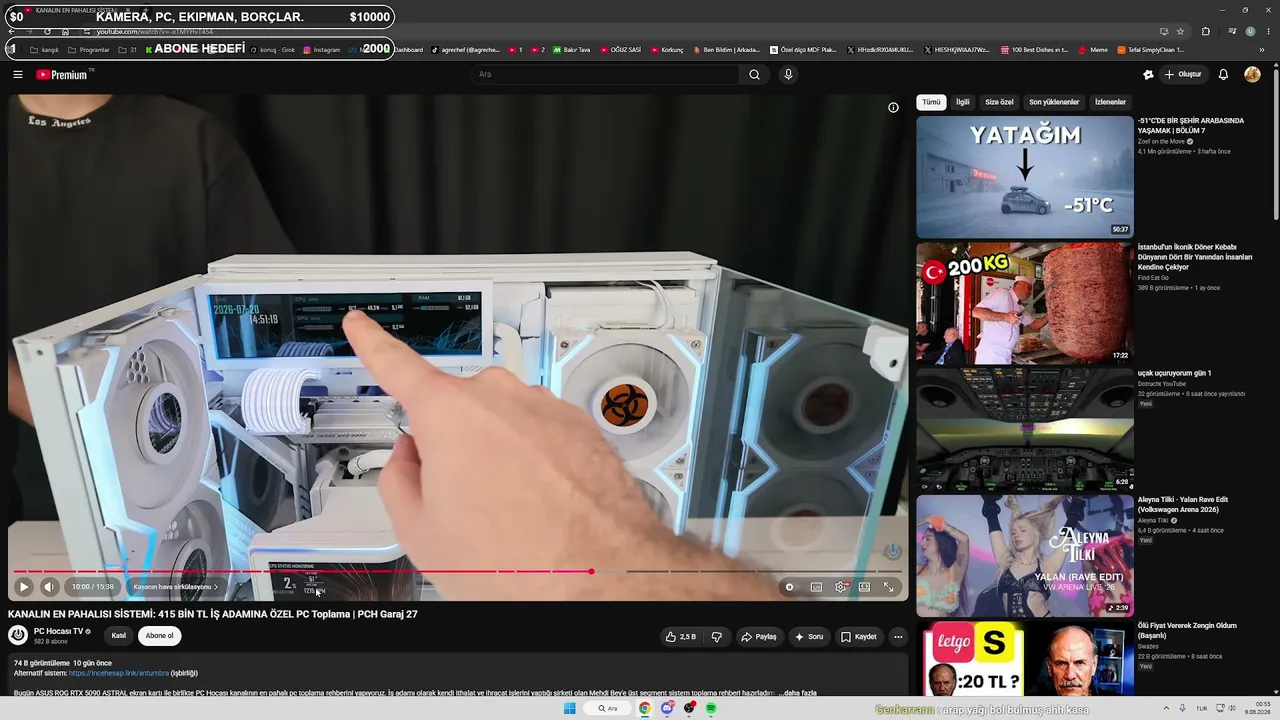Open 'Ölü Fiyat Vererek Zengin Oldum' title
Image resolution: width=1280 pixels, height=720 pixels.
click(x=1187, y=631)
